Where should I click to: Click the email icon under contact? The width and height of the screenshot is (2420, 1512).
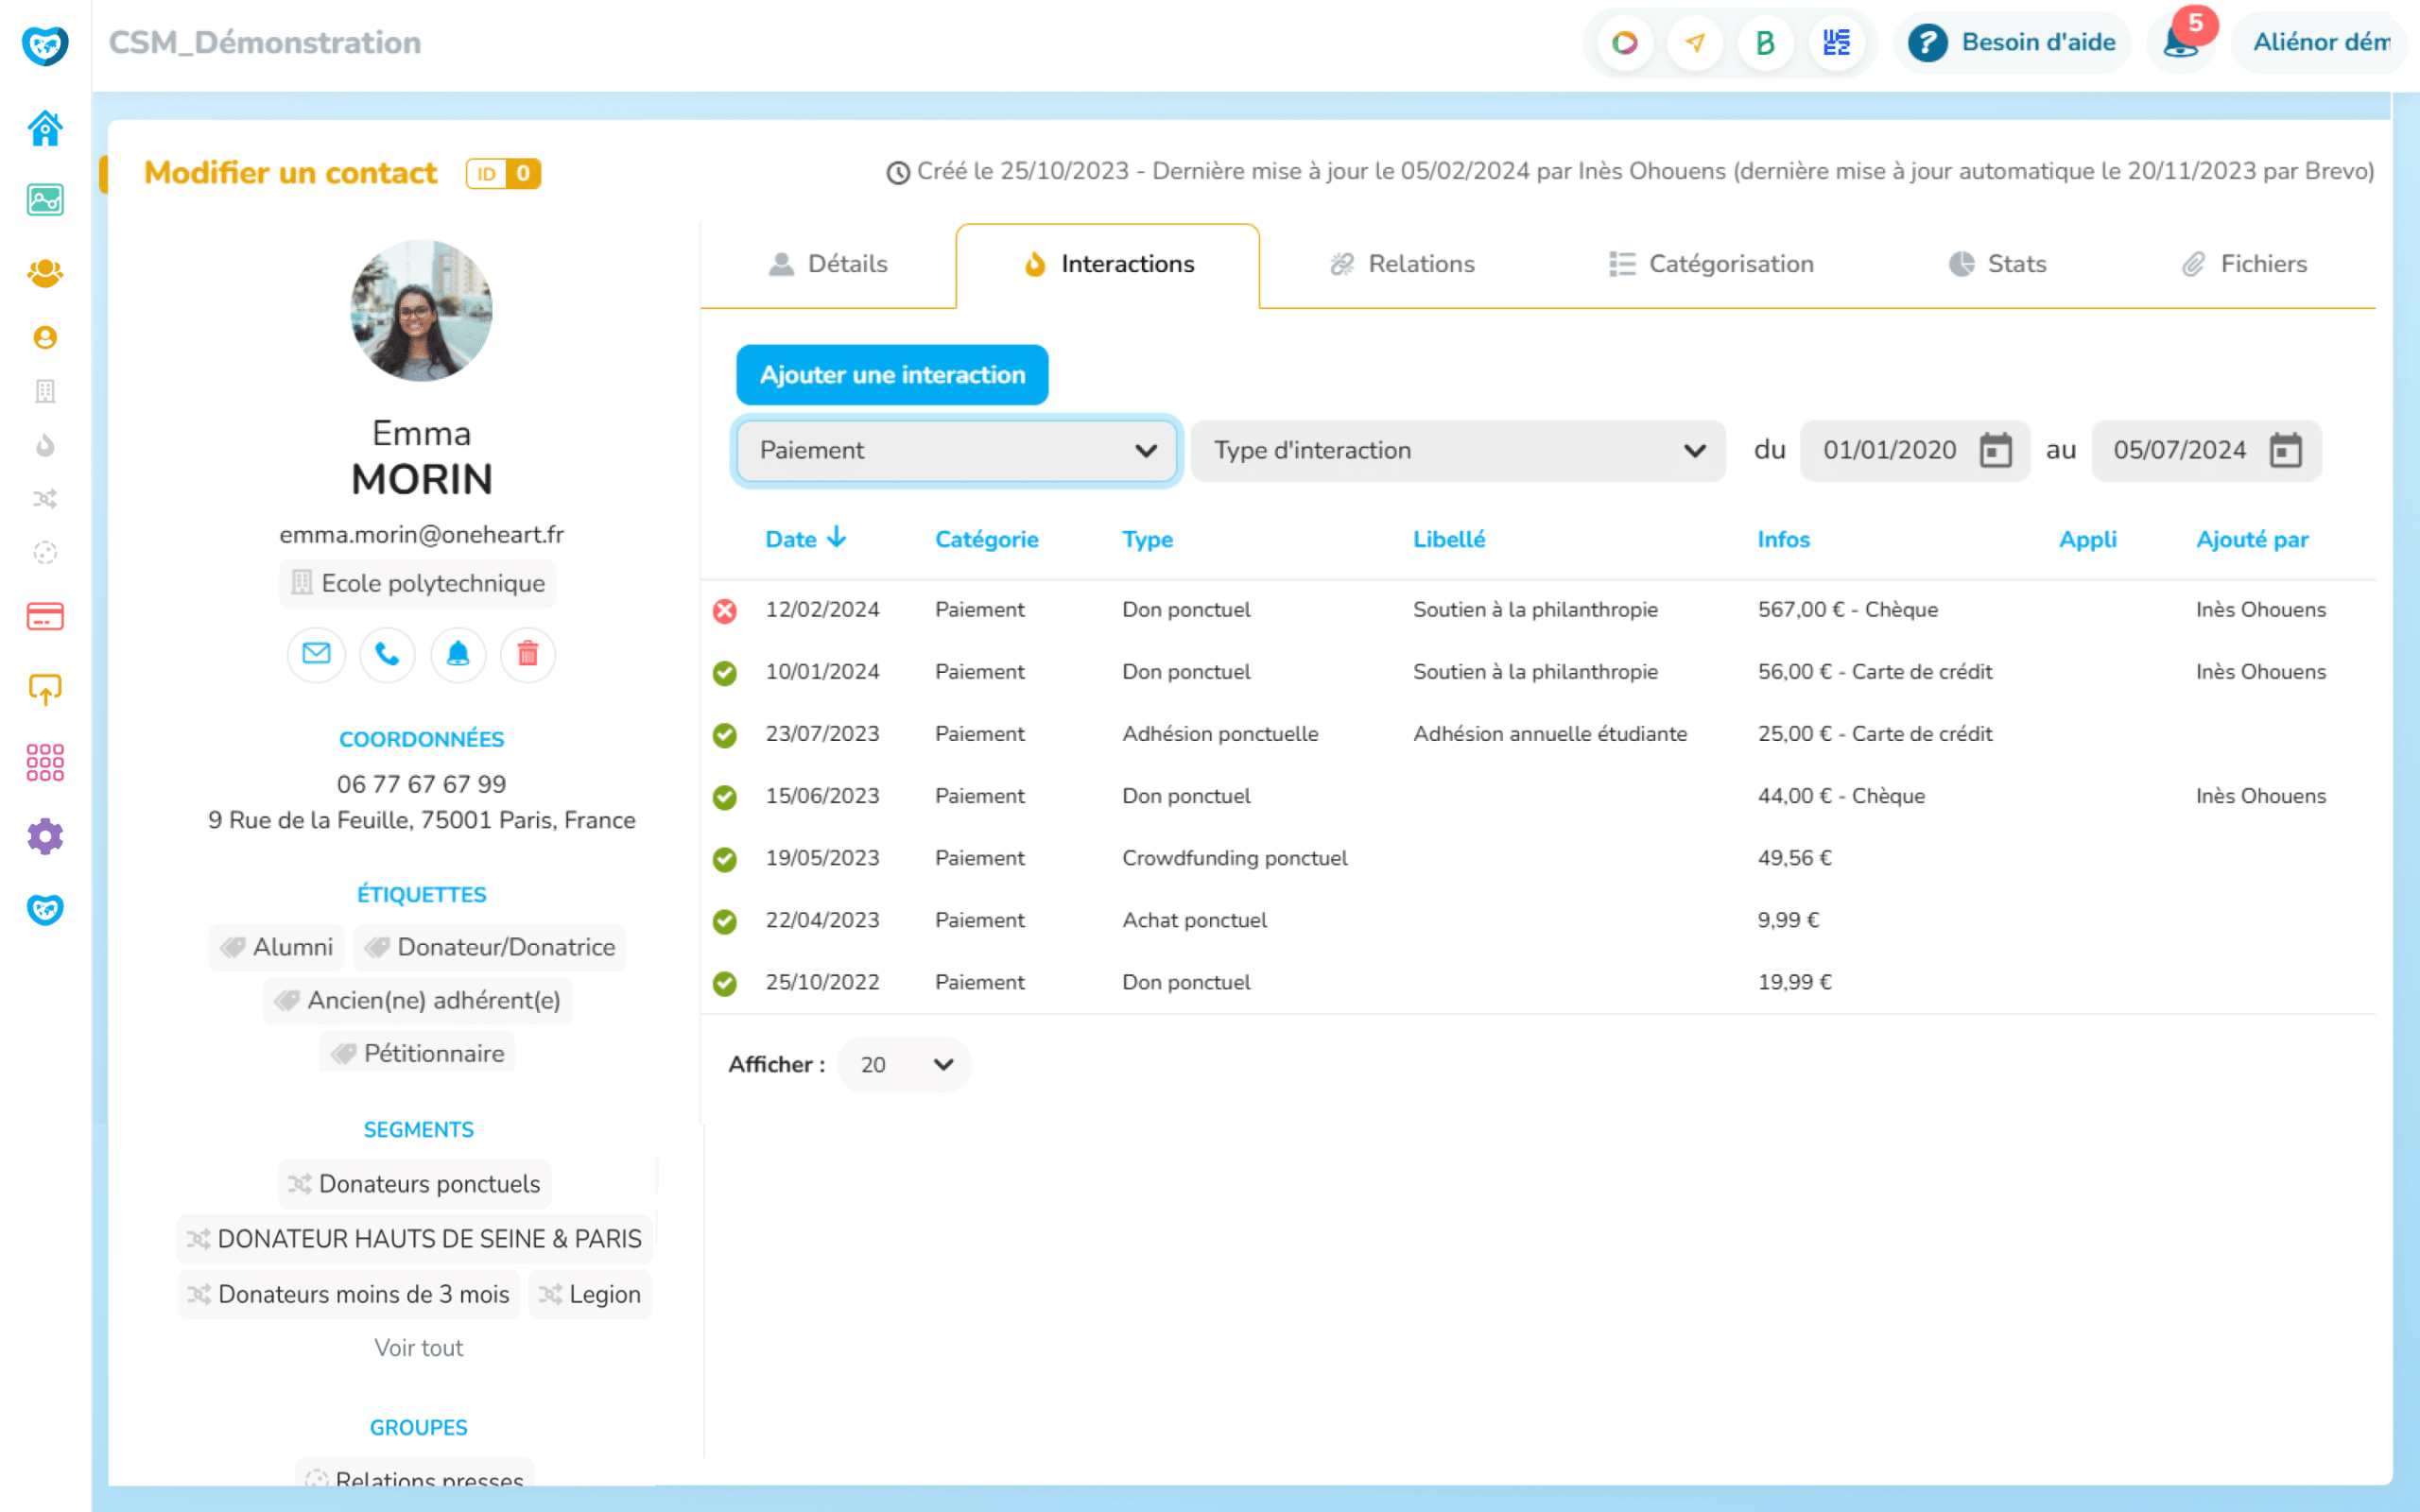[x=316, y=654]
